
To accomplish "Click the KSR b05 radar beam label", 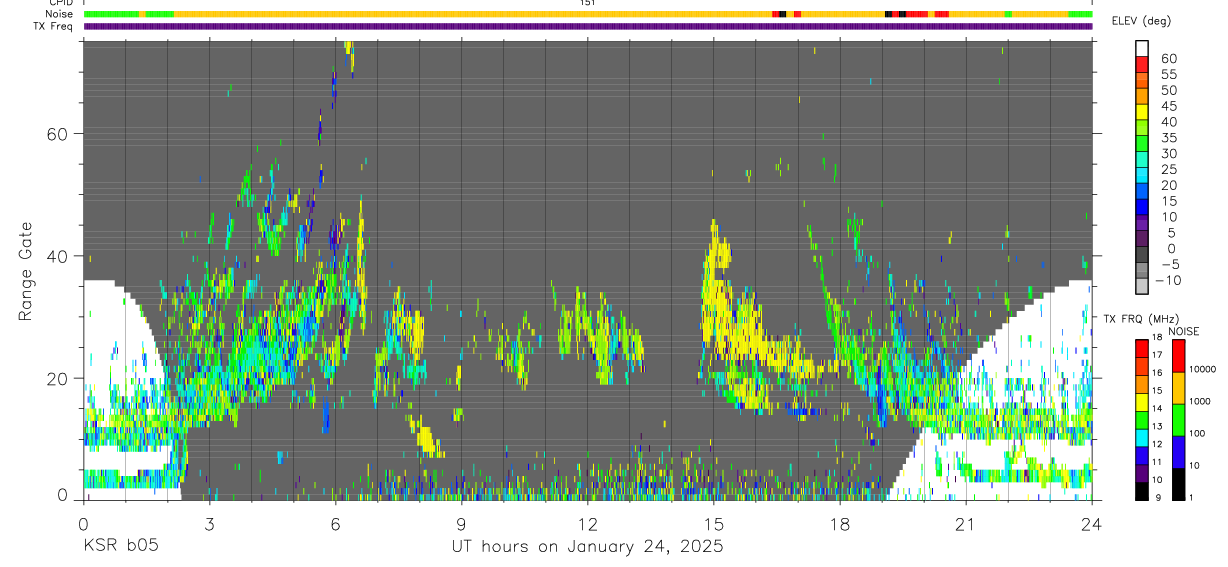I will 120,546.
